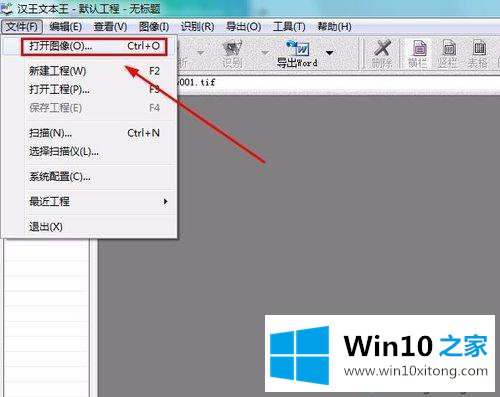Open dropdown arrow left of 识别 button
Viewport: 500px width, 397px height.
(201, 53)
